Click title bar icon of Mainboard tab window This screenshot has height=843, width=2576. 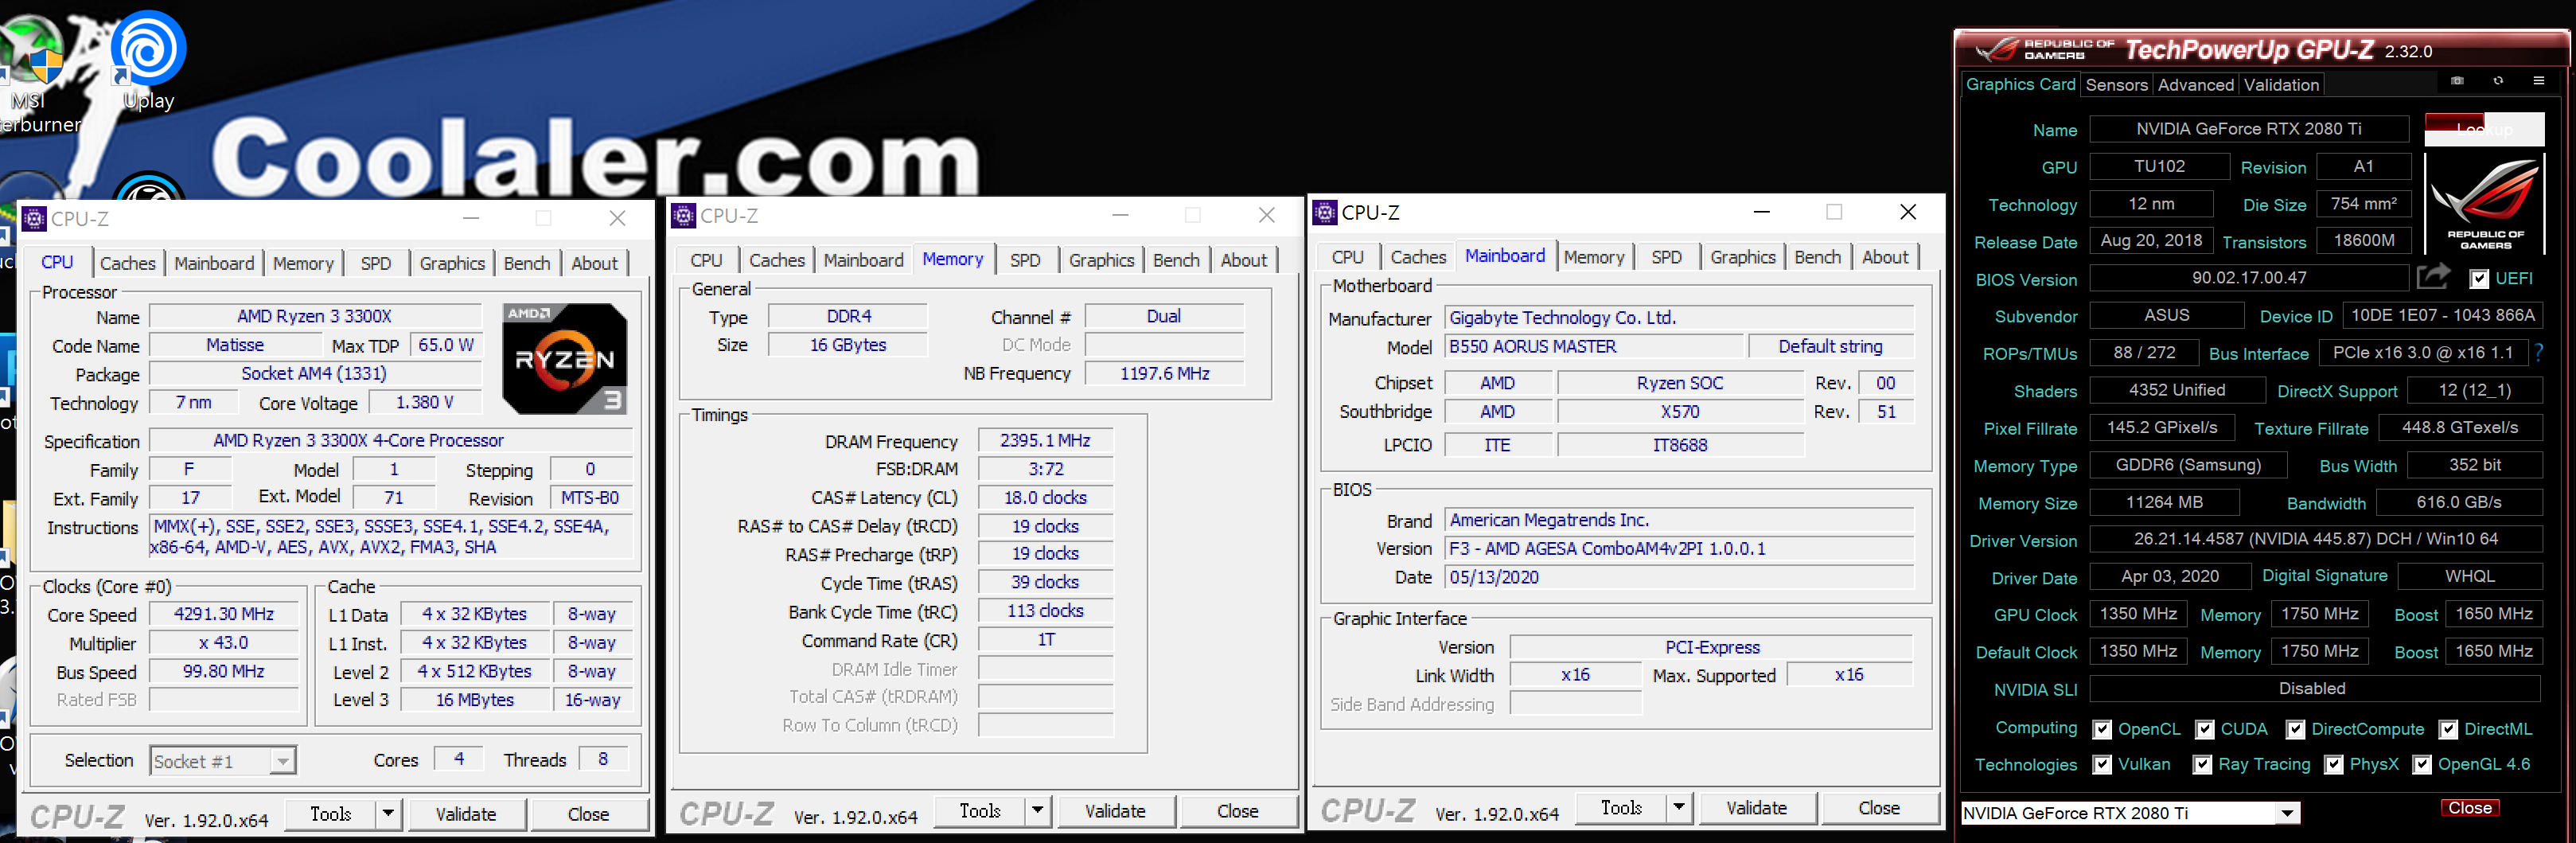(1325, 212)
